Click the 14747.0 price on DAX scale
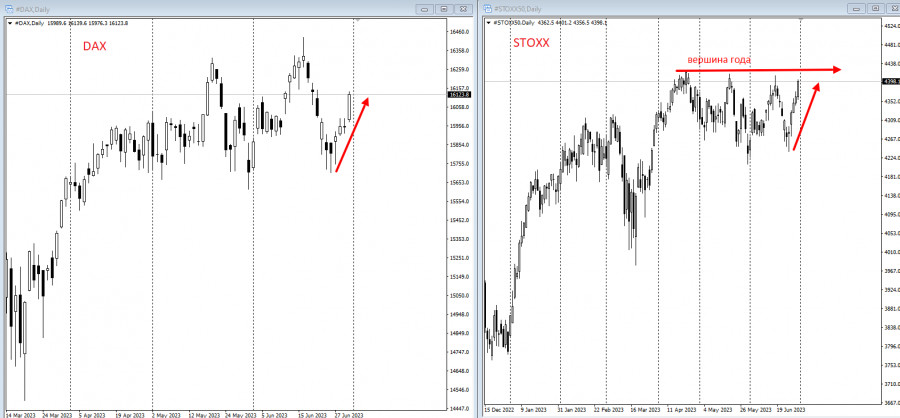The width and height of the screenshot is (900, 418). point(460,352)
